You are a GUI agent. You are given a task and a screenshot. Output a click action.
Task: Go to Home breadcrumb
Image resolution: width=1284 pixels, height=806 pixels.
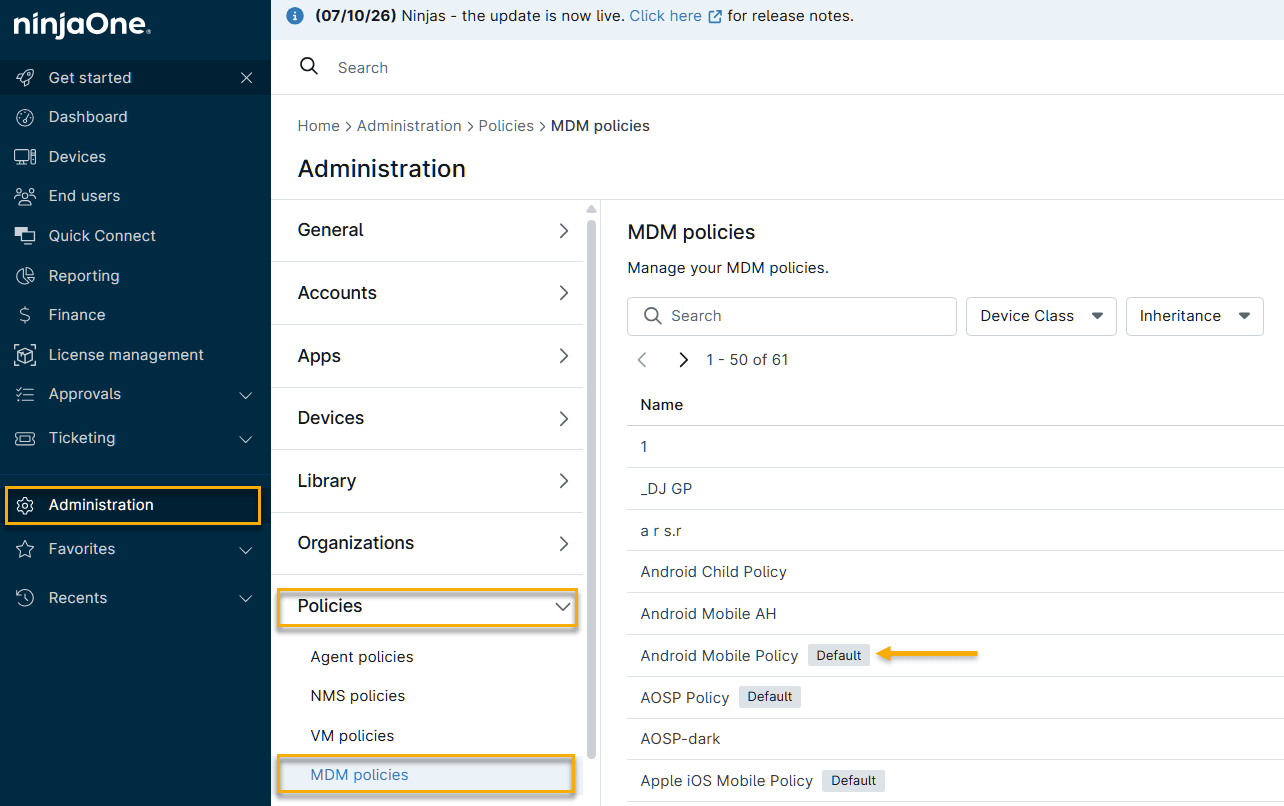click(x=319, y=126)
